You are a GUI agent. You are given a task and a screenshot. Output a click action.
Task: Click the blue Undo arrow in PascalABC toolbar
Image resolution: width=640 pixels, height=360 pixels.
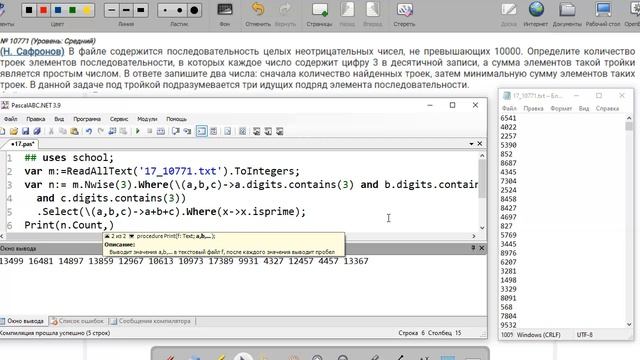[x=89, y=131]
